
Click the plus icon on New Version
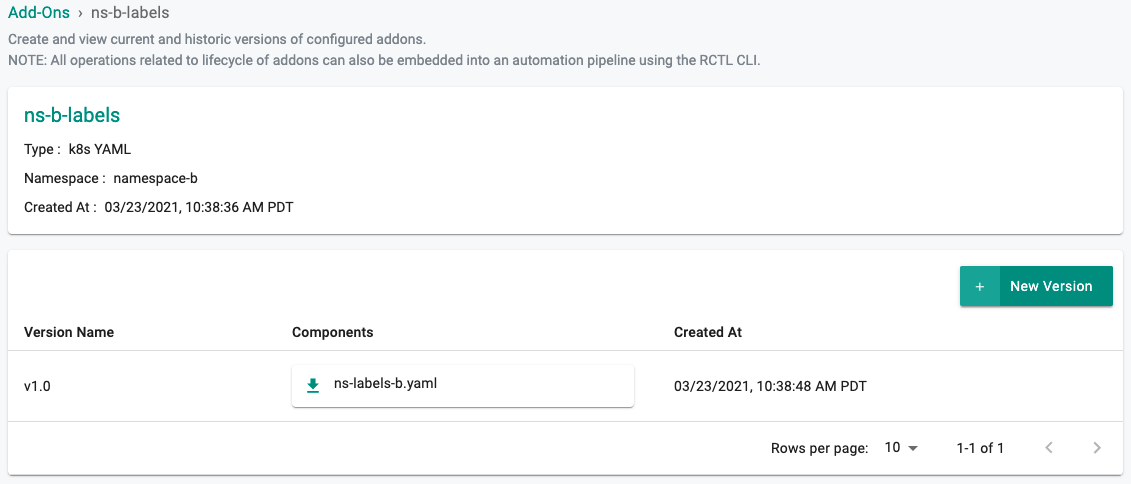point(980,286)
